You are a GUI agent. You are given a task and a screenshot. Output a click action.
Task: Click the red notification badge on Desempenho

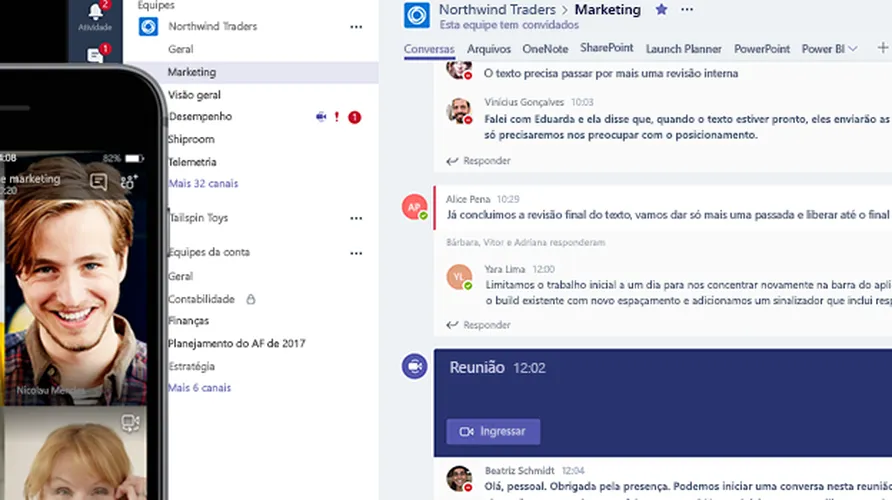click(x=354, y=117)
